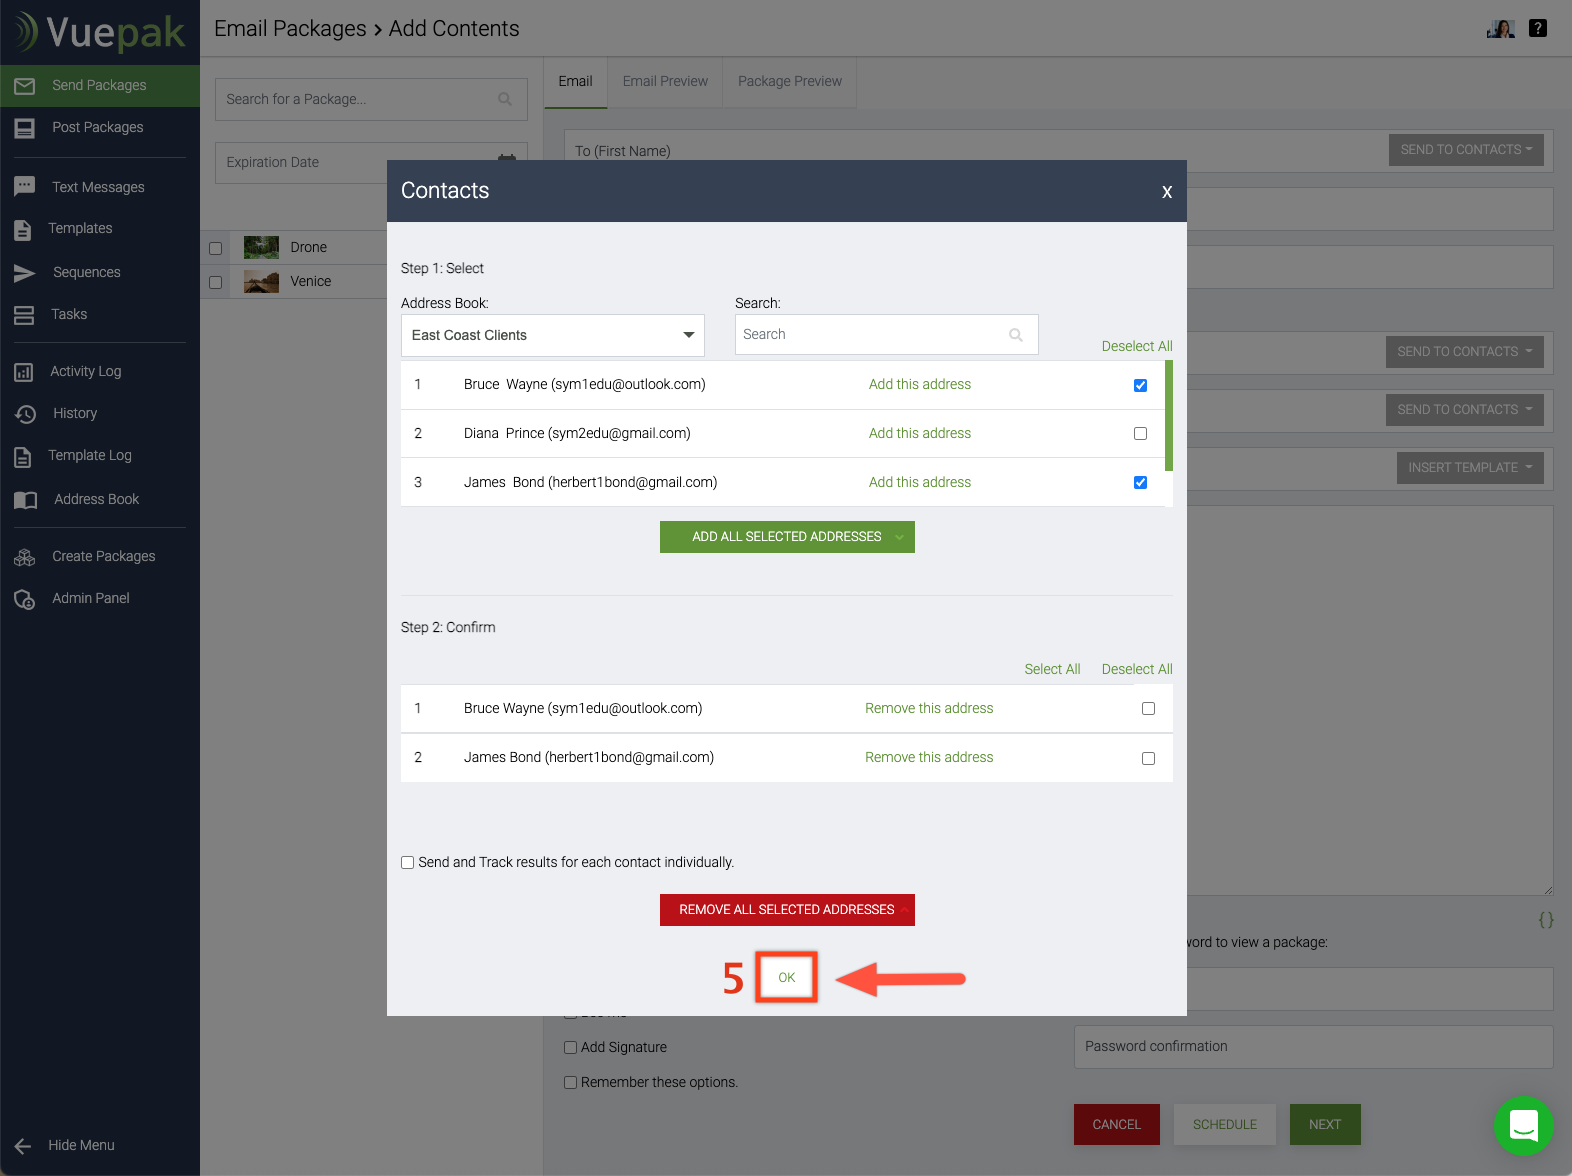Tick the Venice package checkbox

(x=215, y=282)
